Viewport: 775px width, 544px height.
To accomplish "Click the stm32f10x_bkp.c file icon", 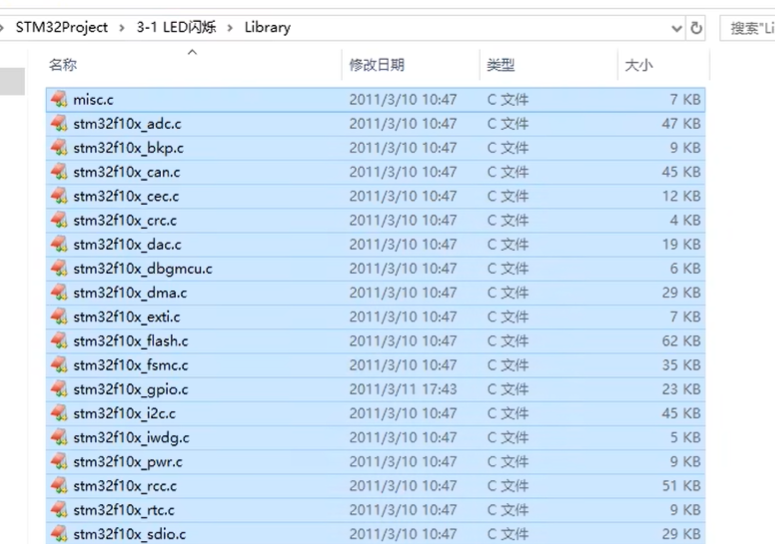I will click(x=59, y=148).
